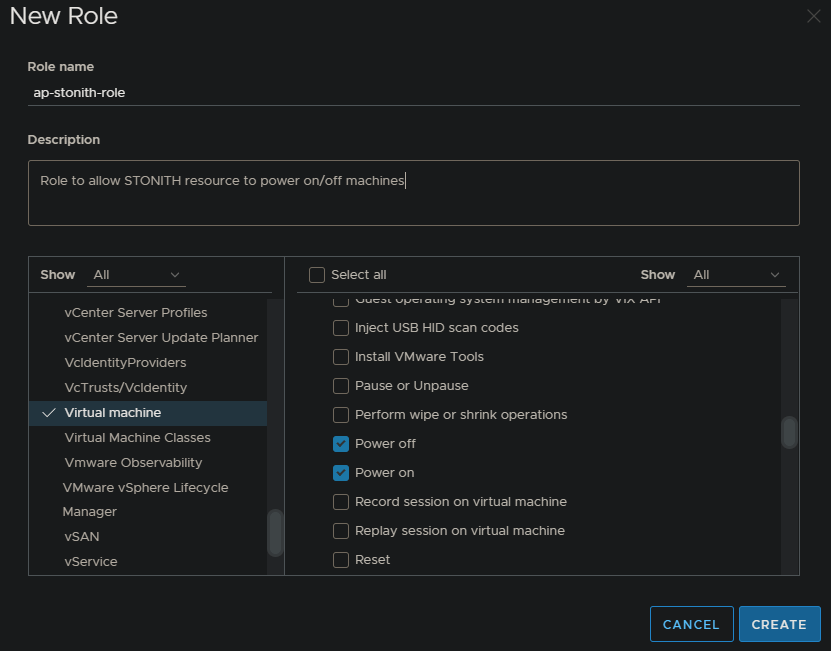Click the CANCEL button
This screenshot has width=831, height=651.
click(x=691, y=624)
